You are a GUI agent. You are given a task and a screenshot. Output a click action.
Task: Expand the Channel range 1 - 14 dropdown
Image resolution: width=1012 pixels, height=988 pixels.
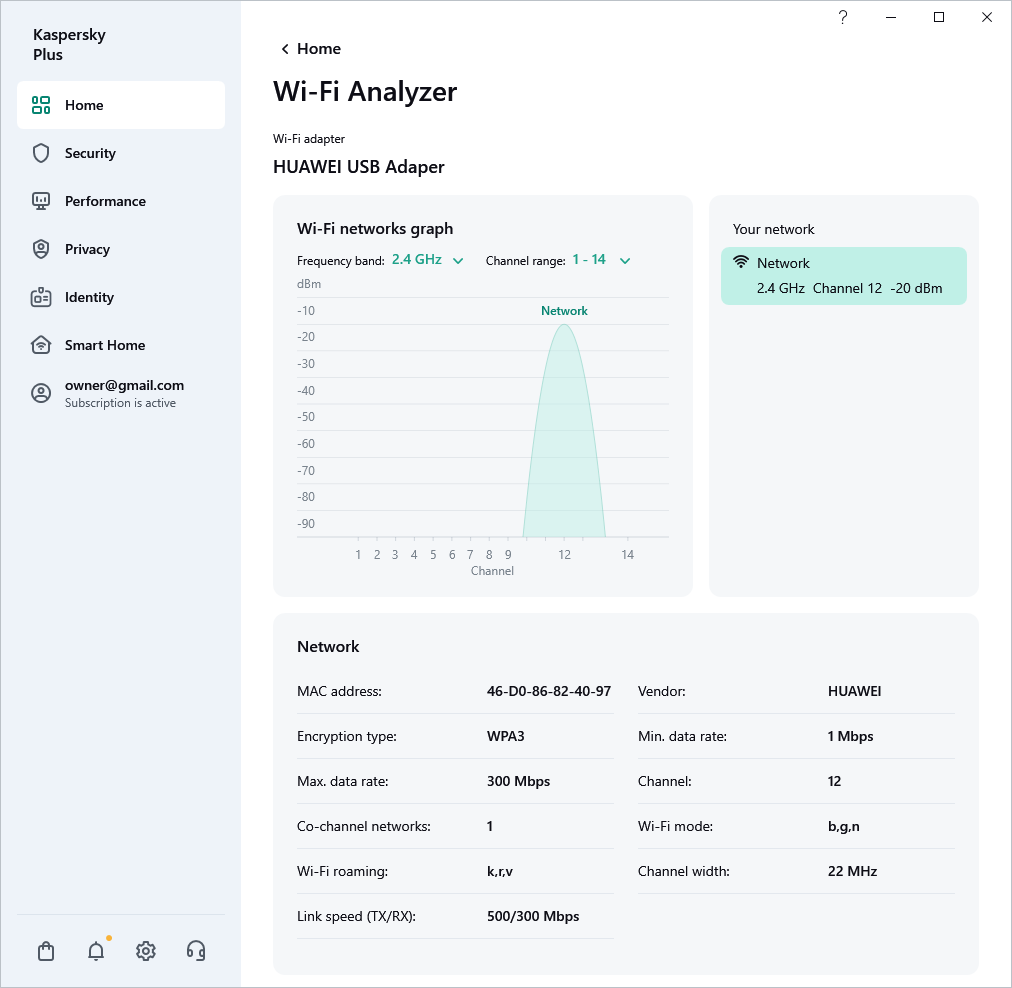[600, 260]
